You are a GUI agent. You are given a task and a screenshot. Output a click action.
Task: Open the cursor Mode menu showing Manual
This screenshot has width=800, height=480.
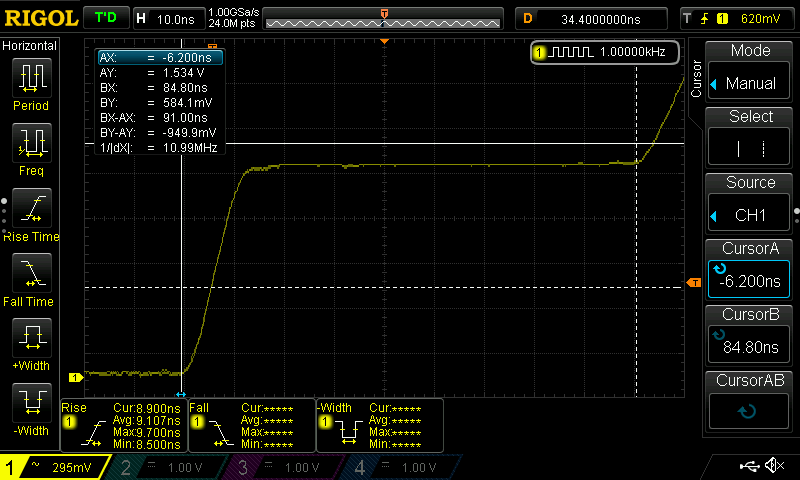point(749,83)
